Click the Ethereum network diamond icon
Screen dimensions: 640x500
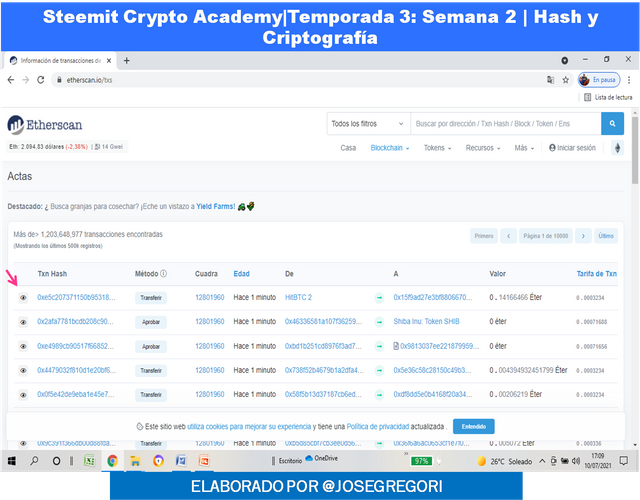tap(618, 148)
